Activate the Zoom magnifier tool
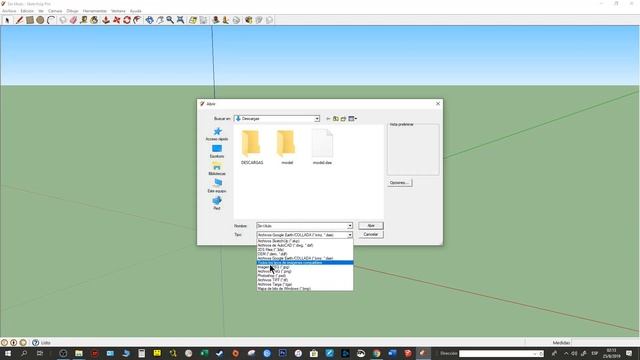The image size is (640, 360). click(x=170, y=20)
